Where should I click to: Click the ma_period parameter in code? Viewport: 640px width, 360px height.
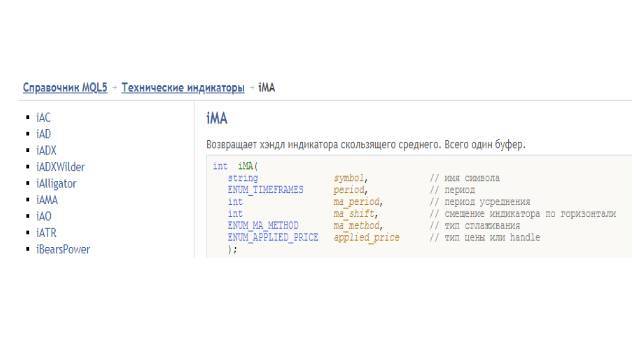tap(356, 202)
